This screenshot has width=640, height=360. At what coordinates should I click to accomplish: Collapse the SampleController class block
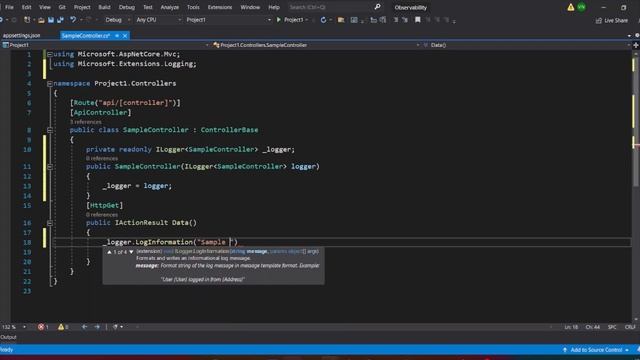pos(50,130)
